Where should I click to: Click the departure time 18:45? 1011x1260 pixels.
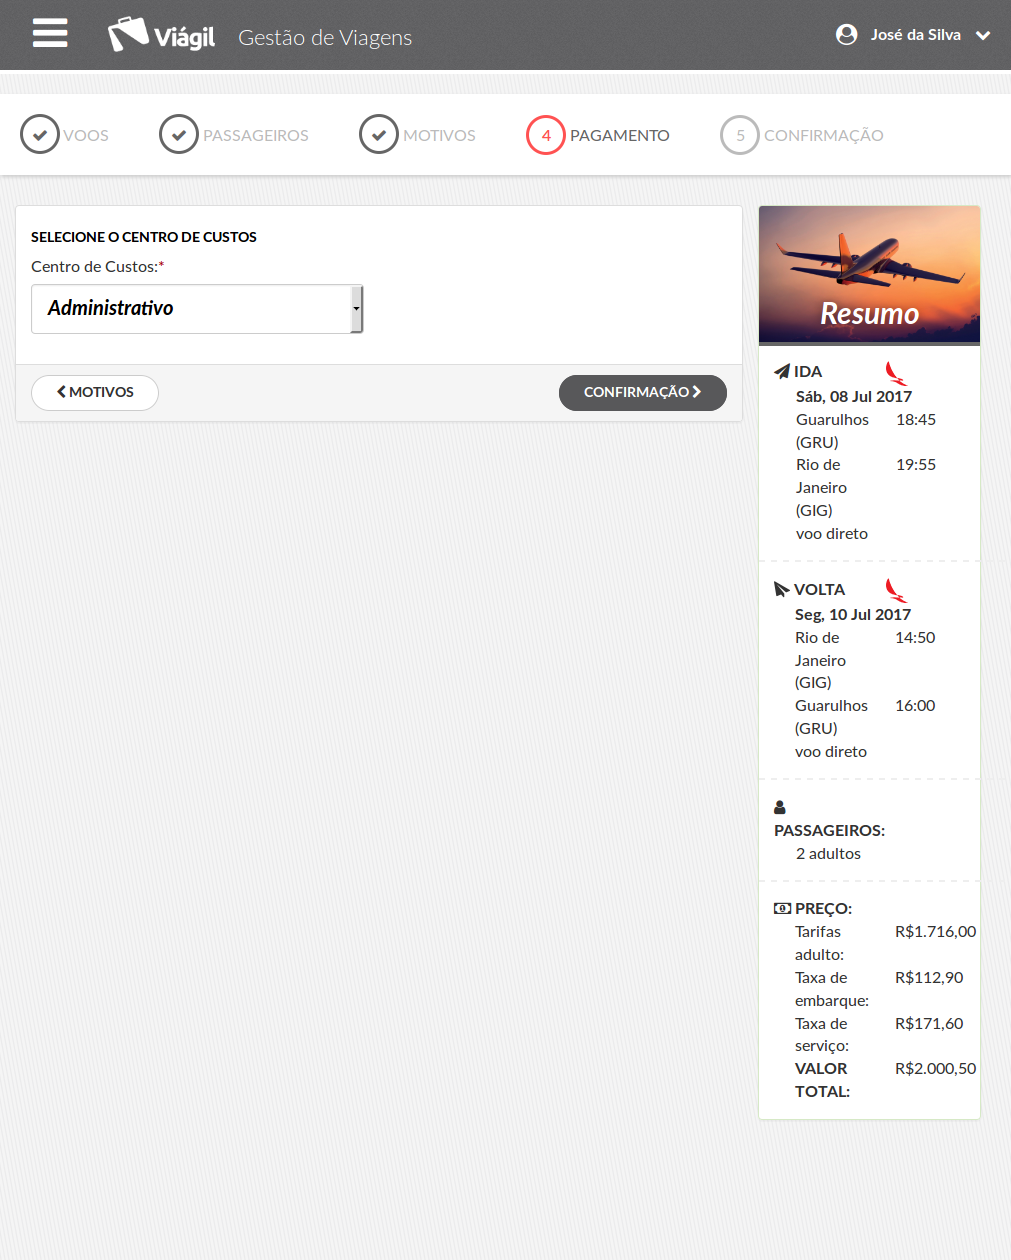coord(916,419)
